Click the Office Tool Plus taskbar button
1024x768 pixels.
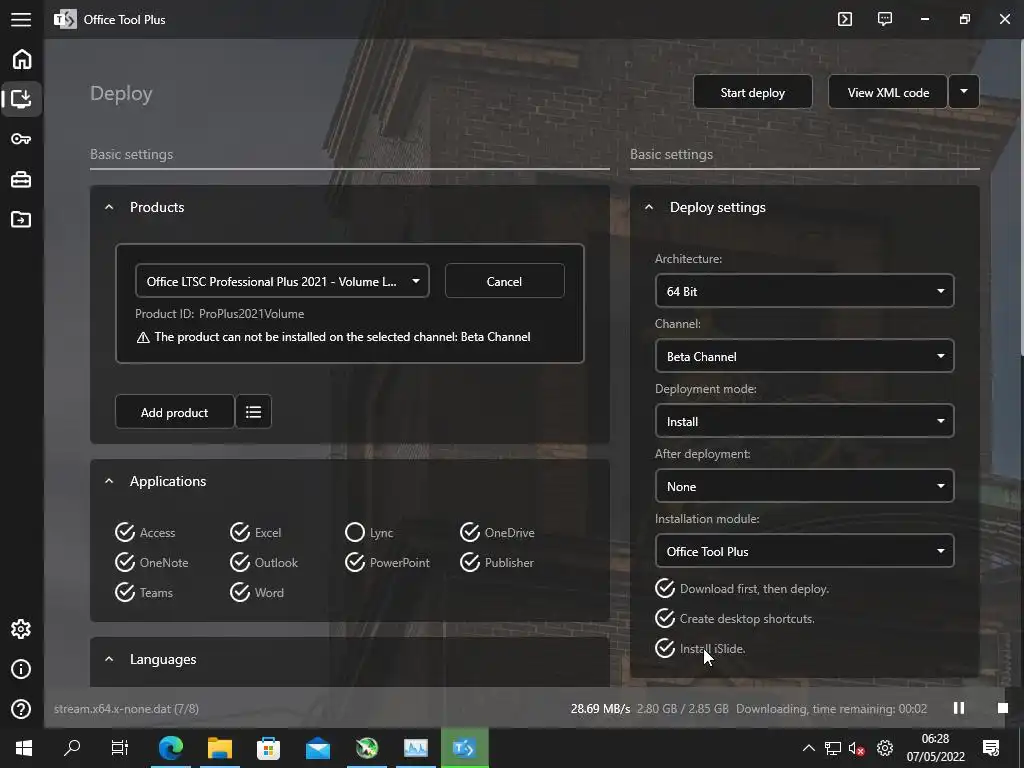[464, 748]
